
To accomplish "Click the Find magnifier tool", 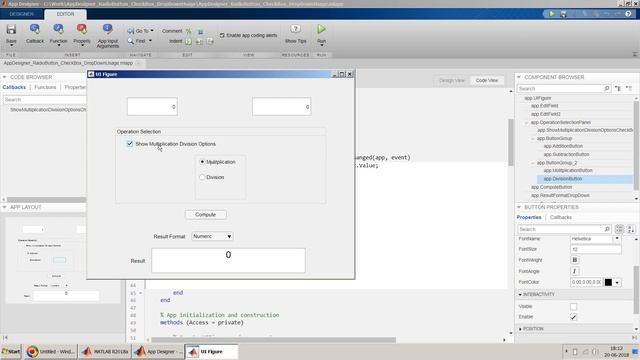I will (x=131, y=41).
